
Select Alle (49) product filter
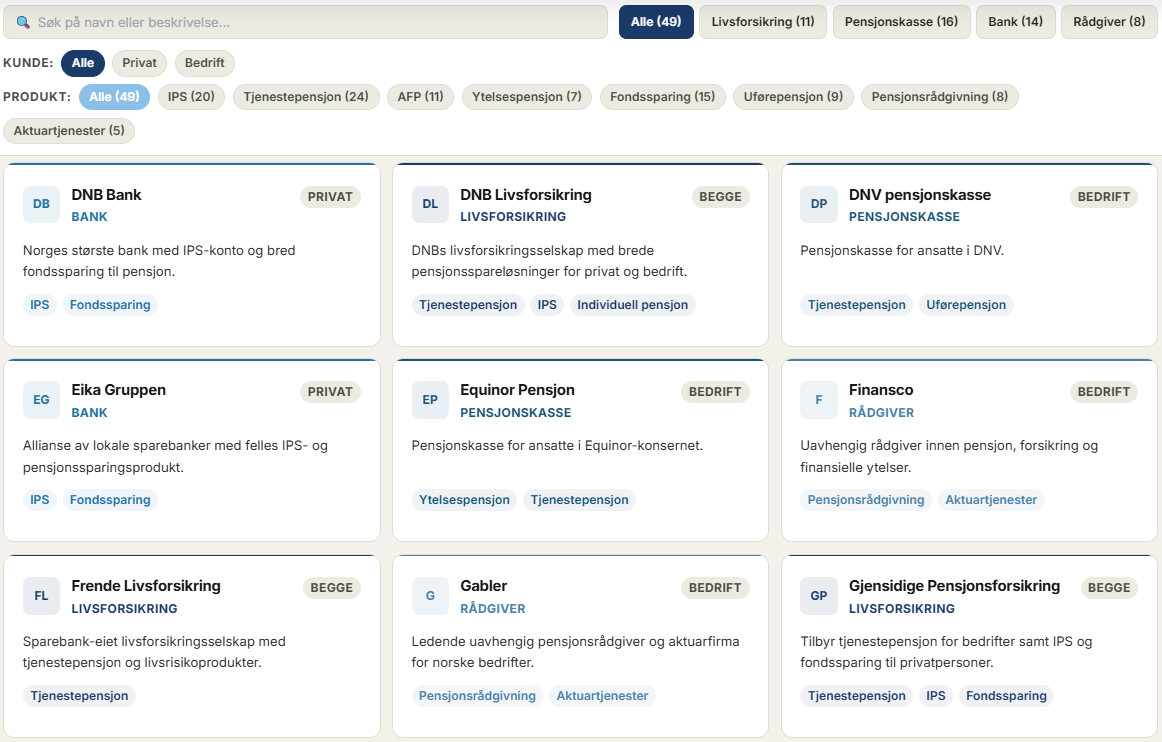[114, 97]
